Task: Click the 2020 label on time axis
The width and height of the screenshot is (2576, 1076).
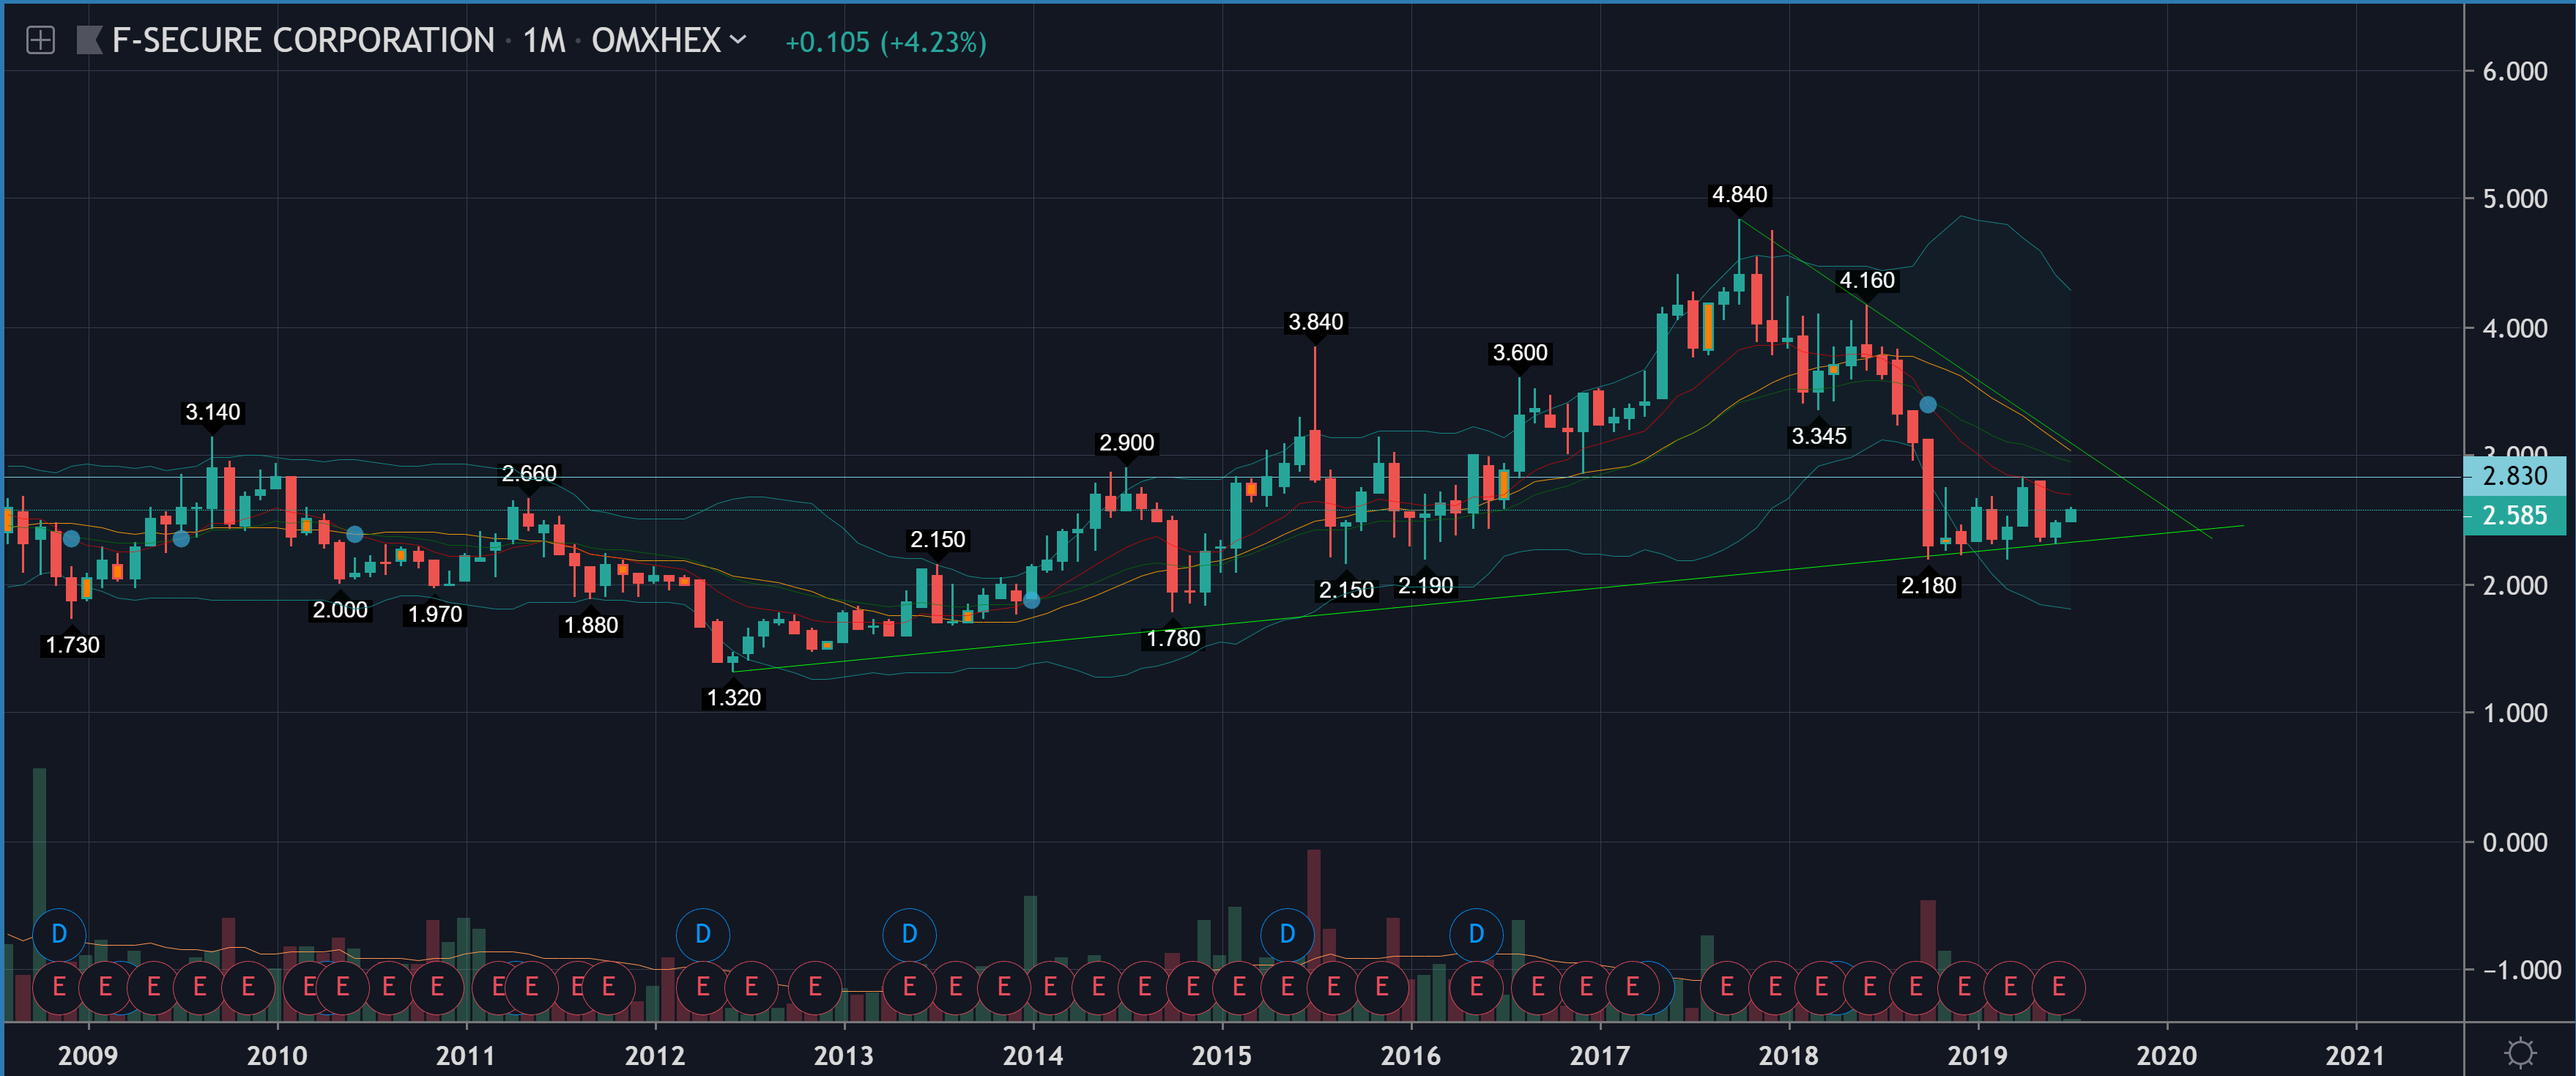Action: coord(2166,1055)
